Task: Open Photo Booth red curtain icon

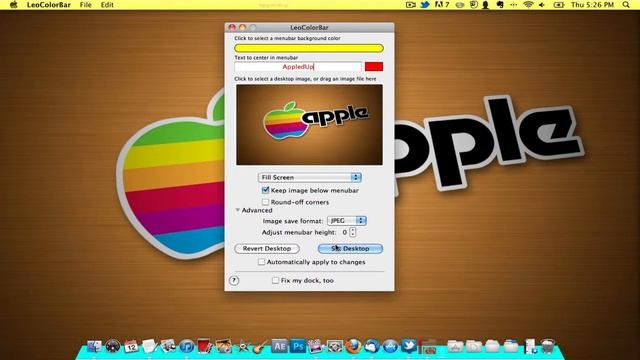Action: 205,346
